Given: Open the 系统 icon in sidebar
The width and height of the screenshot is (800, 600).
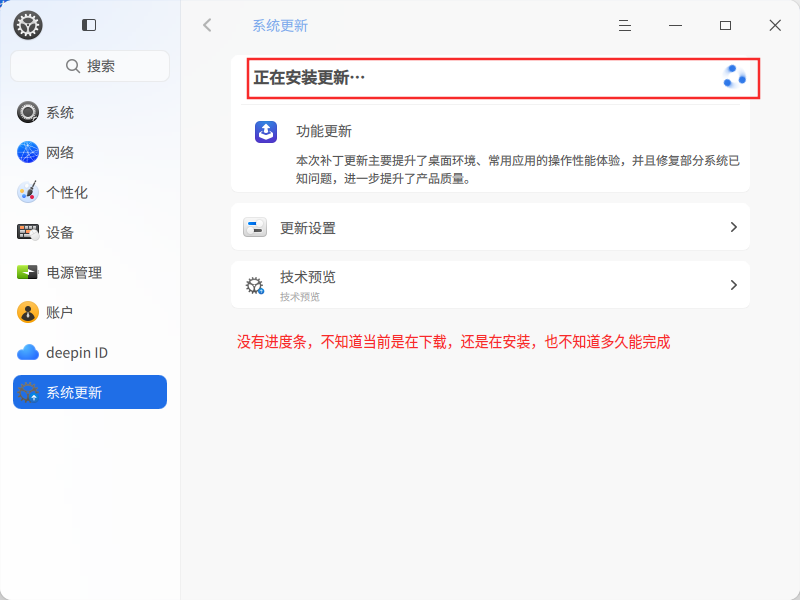Looking at the screenshot, I should click(x=28, y=112).
